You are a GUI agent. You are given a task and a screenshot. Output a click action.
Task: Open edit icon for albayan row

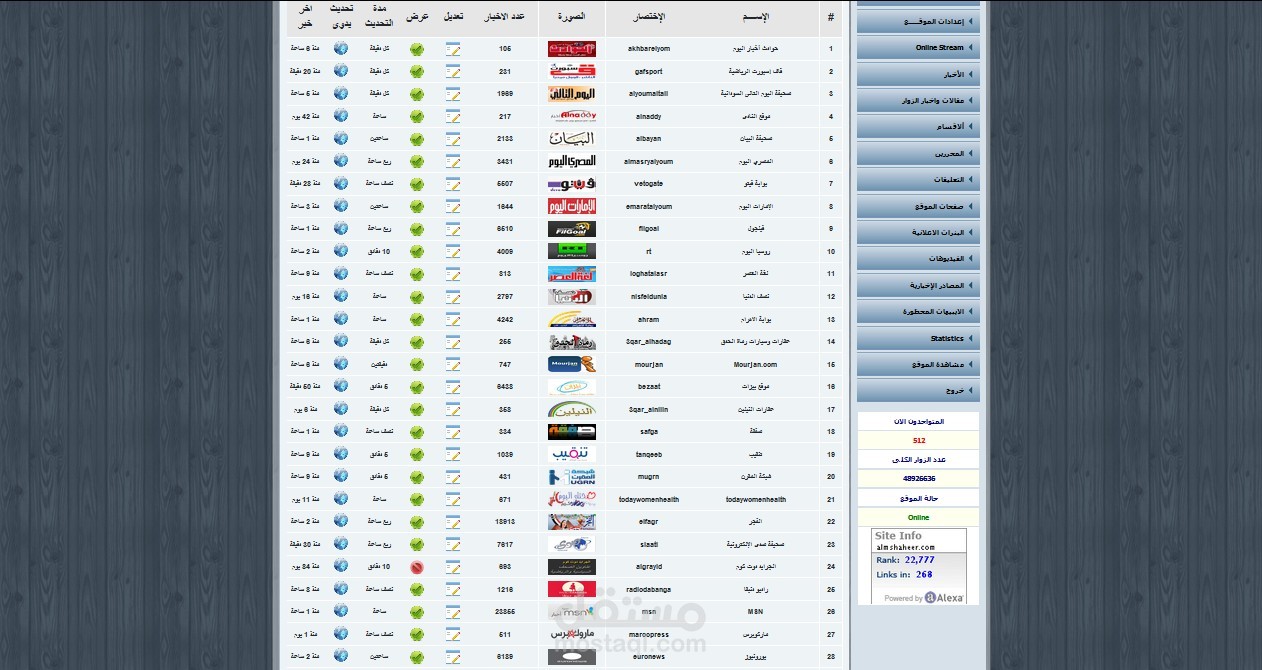pyautogui.click(x=453, y=138)
